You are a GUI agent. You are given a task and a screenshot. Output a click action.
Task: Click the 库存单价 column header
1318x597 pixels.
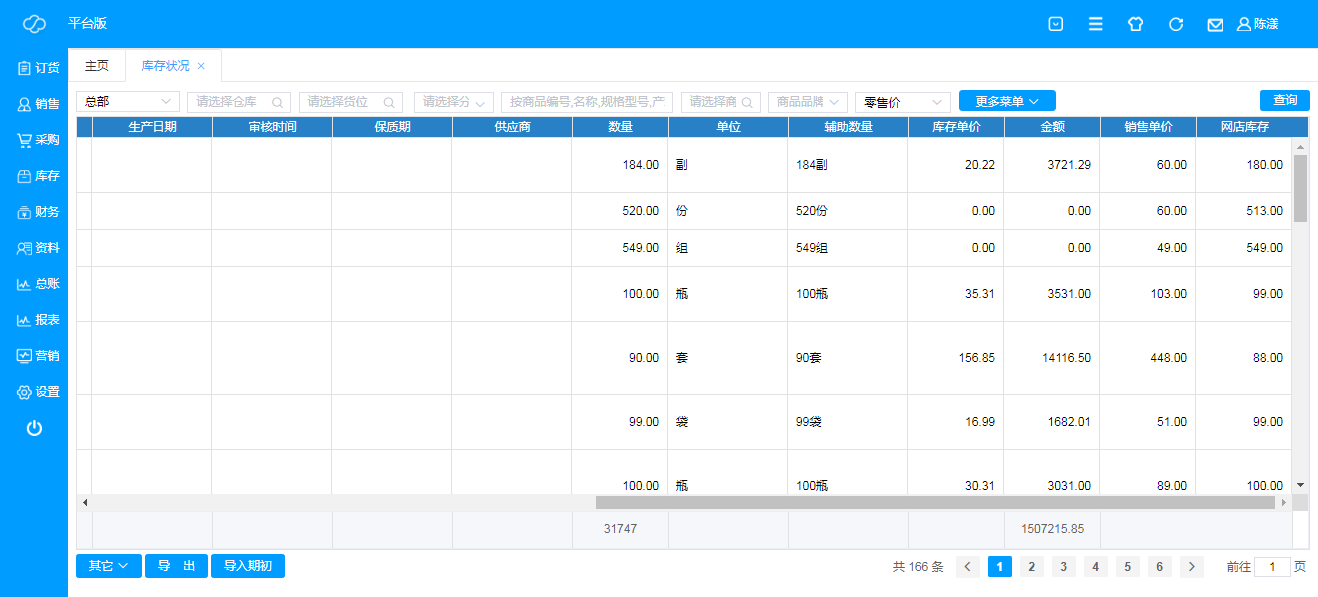click(x=956, y=127)
